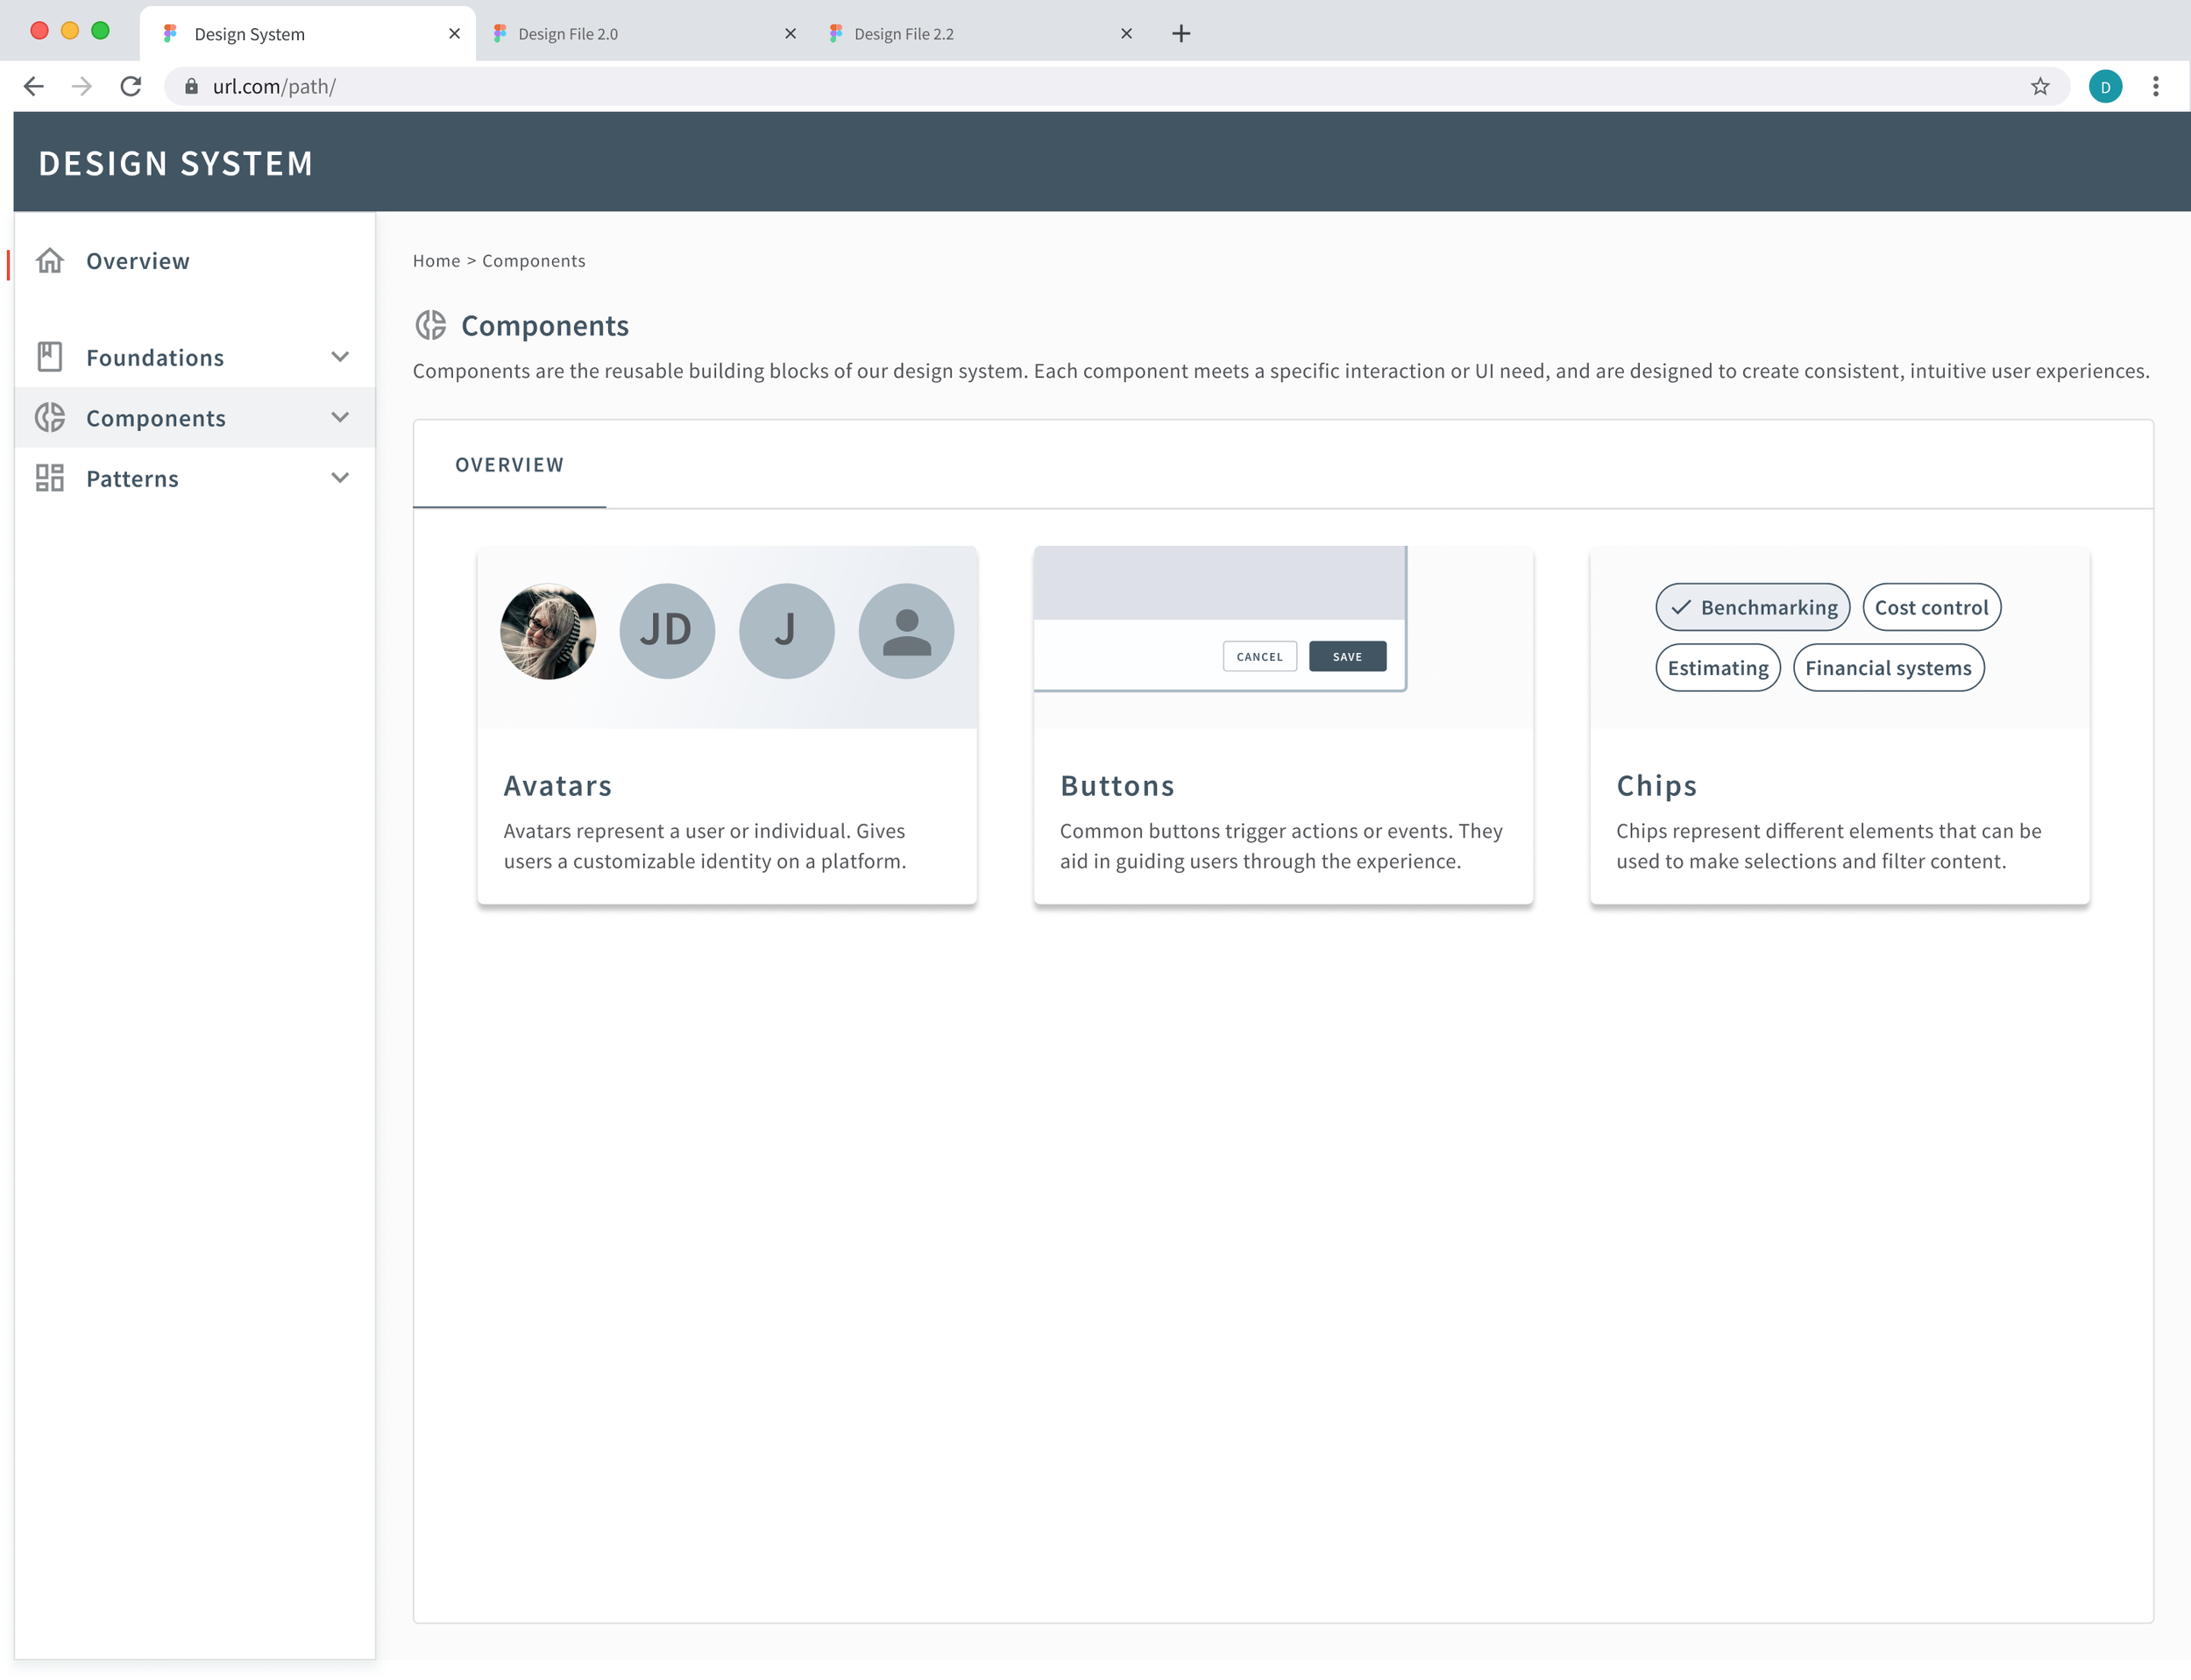Select the Foundations book icon
Image resolution: width=2191 pixels, height=1680 pixels.
pos(49,356)
